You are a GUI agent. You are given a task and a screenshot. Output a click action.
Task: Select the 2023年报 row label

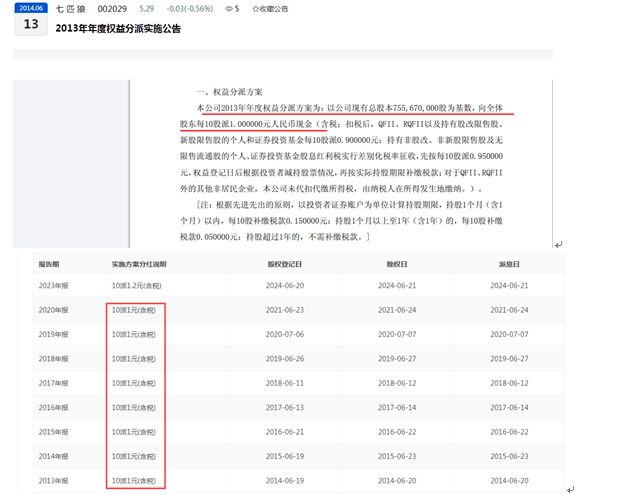click(x=53, y=286)
